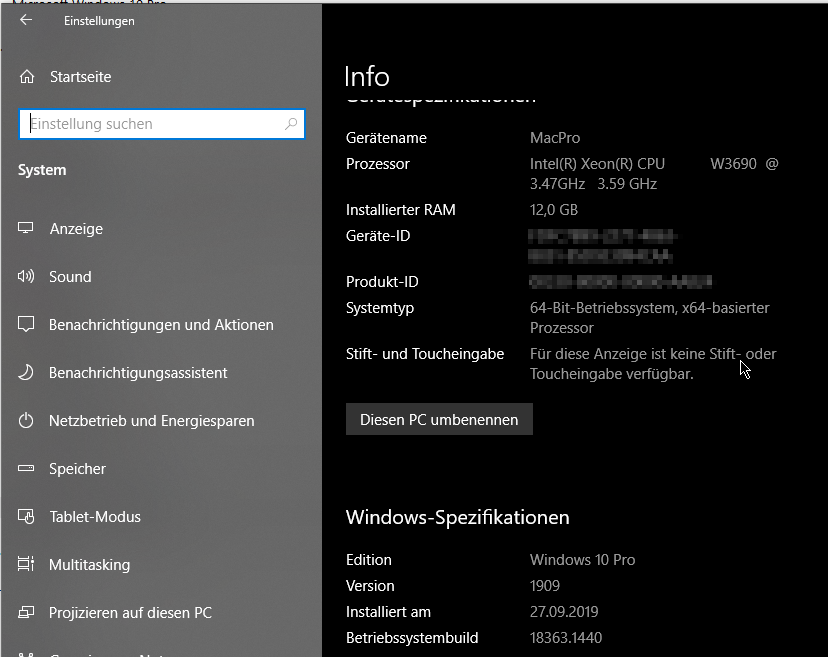Click the Windows-Spezifikationen heading
Image resolution: width=828 pixels, height=657 pixels.
pos(458,517)
